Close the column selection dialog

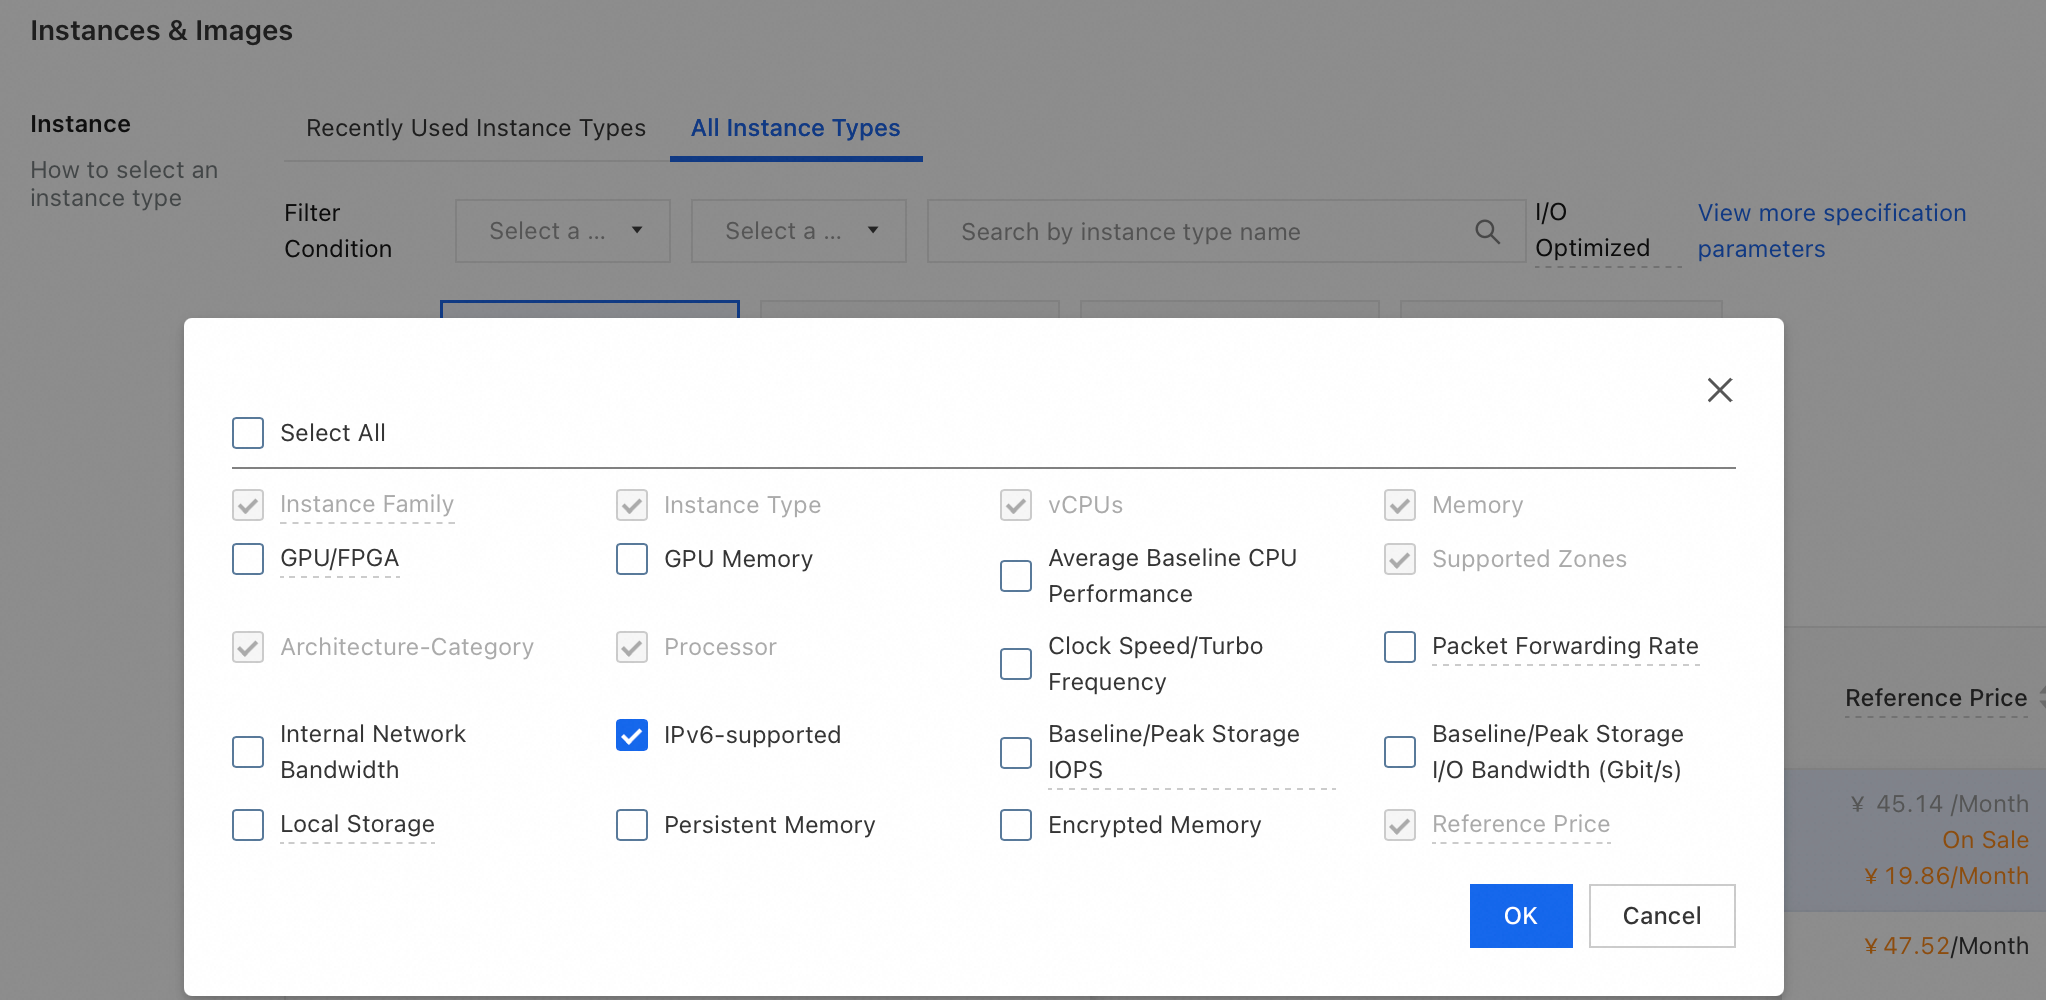pyautogui.click(x=1719, y=390)
